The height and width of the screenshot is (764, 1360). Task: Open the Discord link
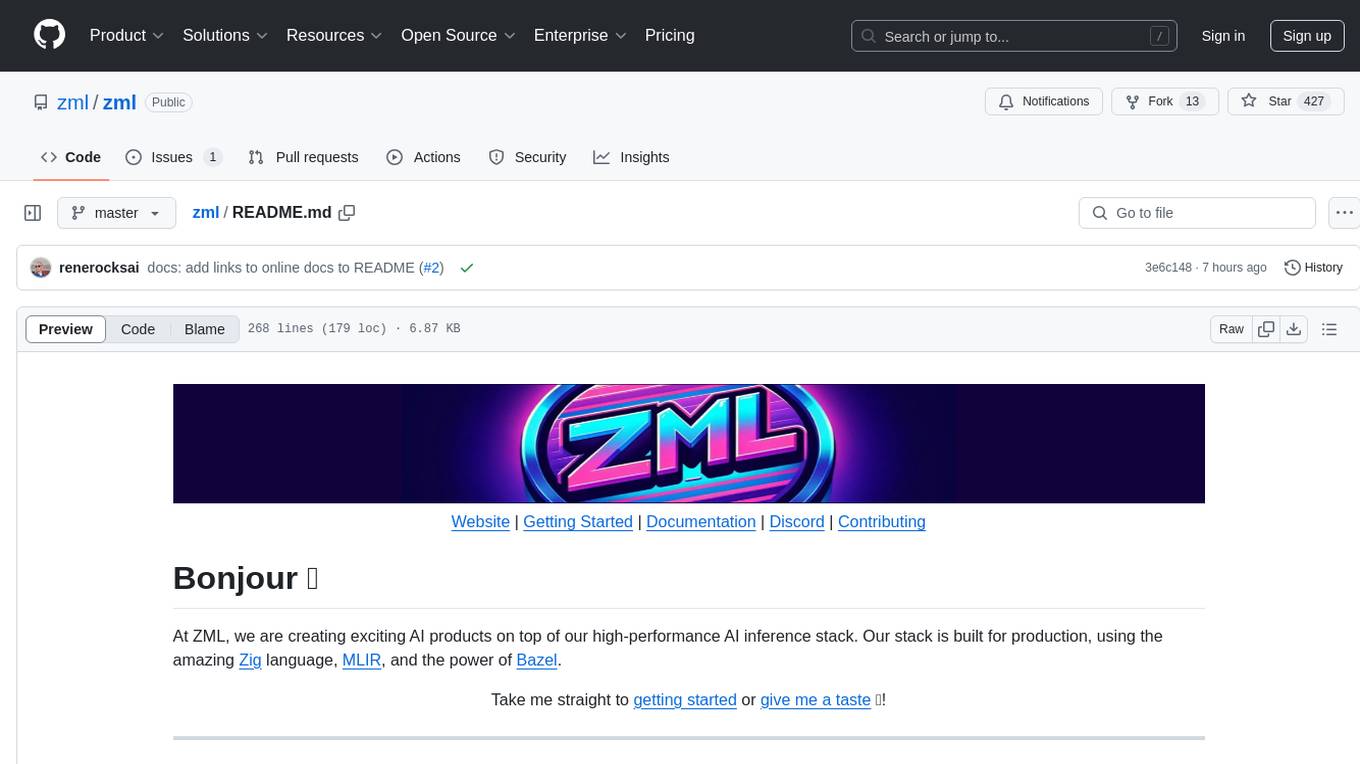[797, 521]
